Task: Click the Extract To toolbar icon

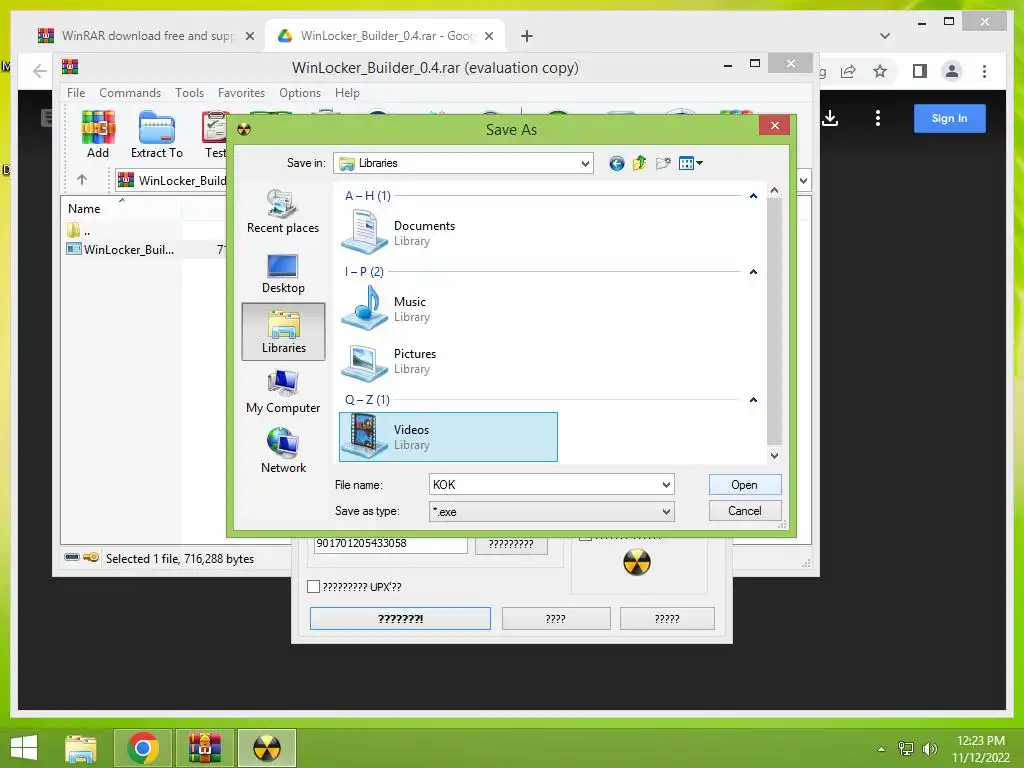Action: [x=157, y=134]
